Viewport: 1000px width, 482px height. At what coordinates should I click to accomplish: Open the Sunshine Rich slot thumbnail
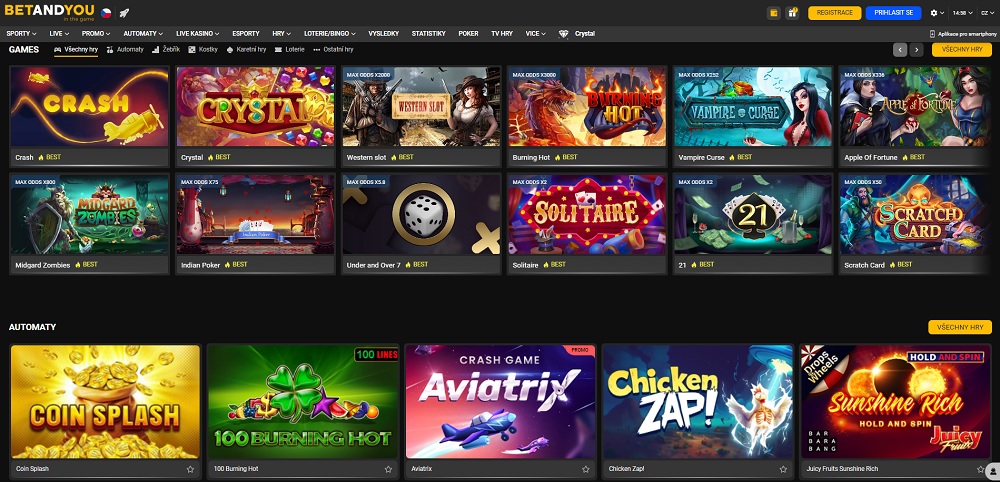click(895, 402)
